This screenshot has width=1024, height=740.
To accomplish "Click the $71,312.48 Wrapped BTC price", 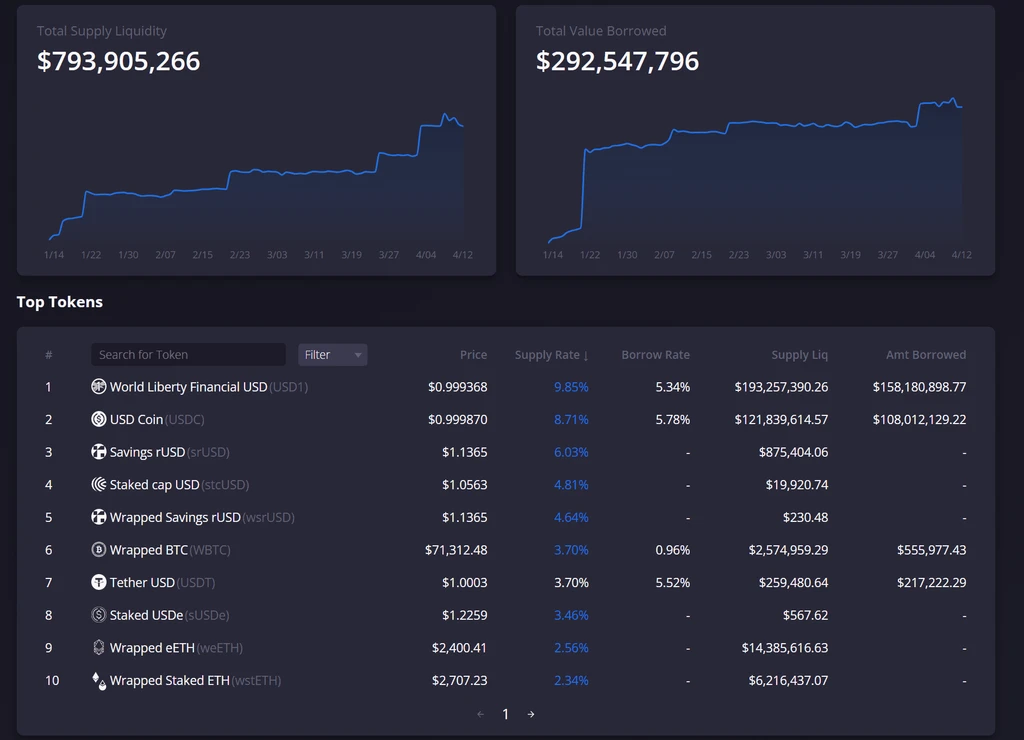I will (456, 550).
